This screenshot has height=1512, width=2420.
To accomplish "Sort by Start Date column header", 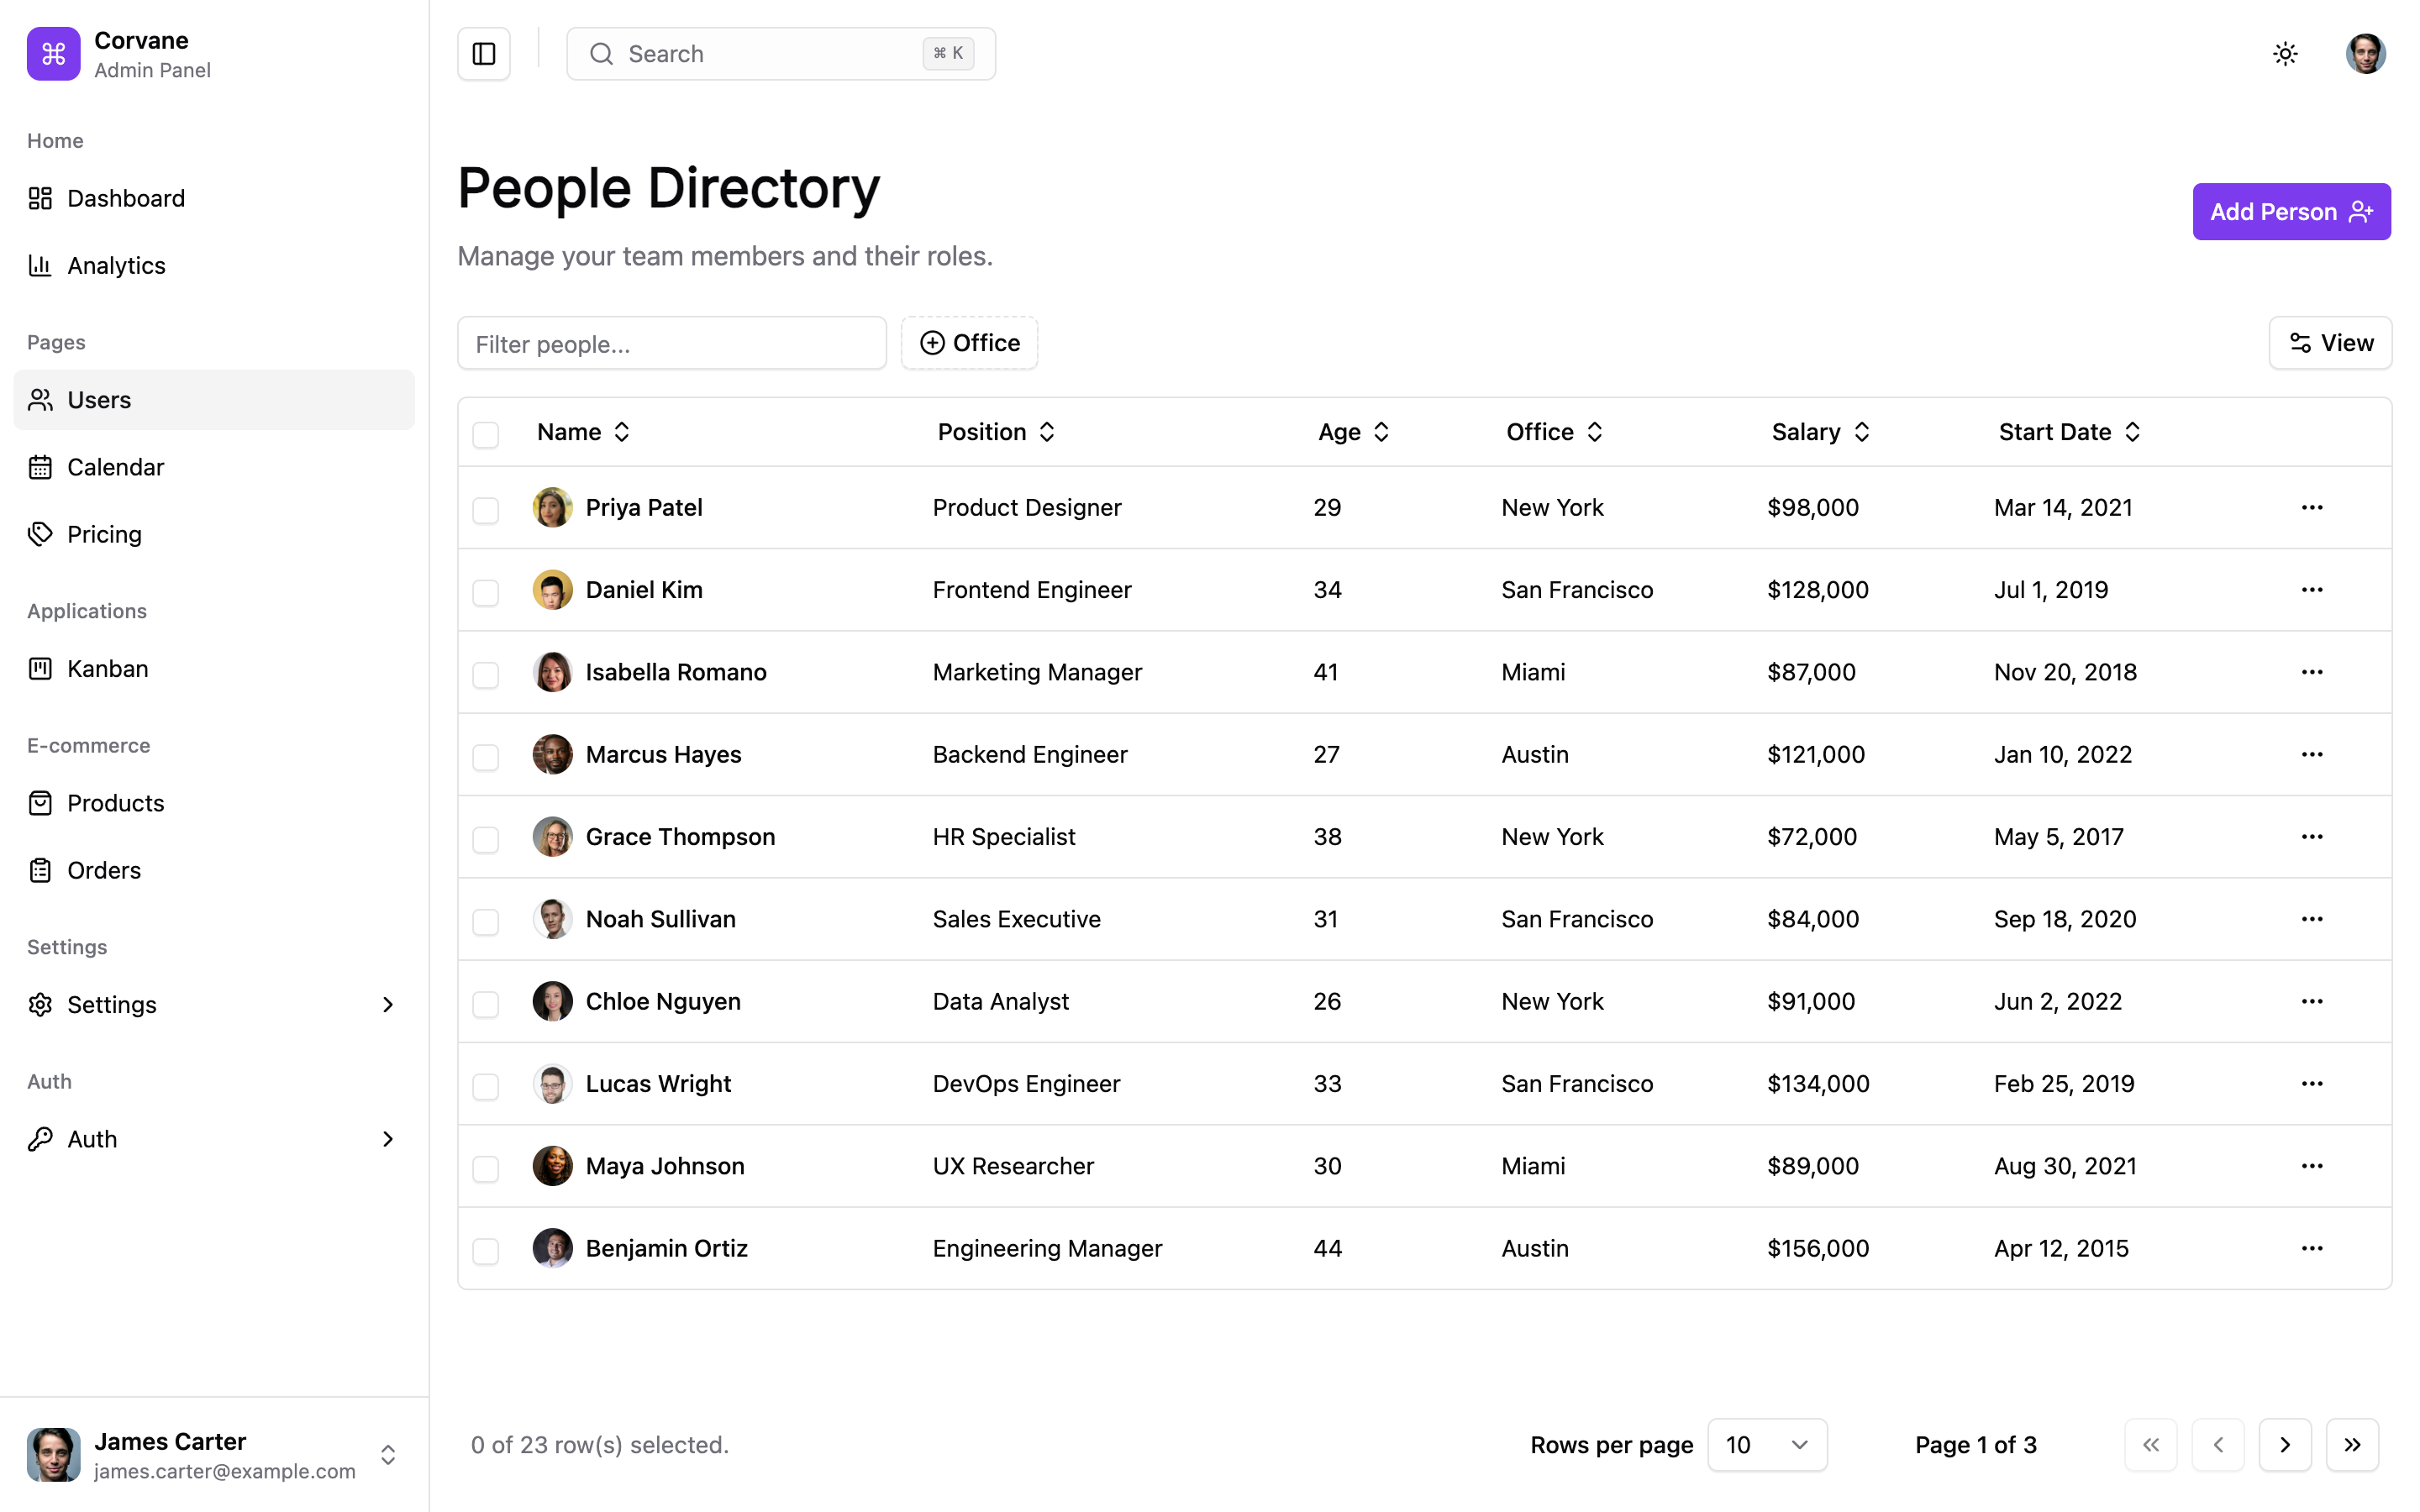I will (2070, 432).
